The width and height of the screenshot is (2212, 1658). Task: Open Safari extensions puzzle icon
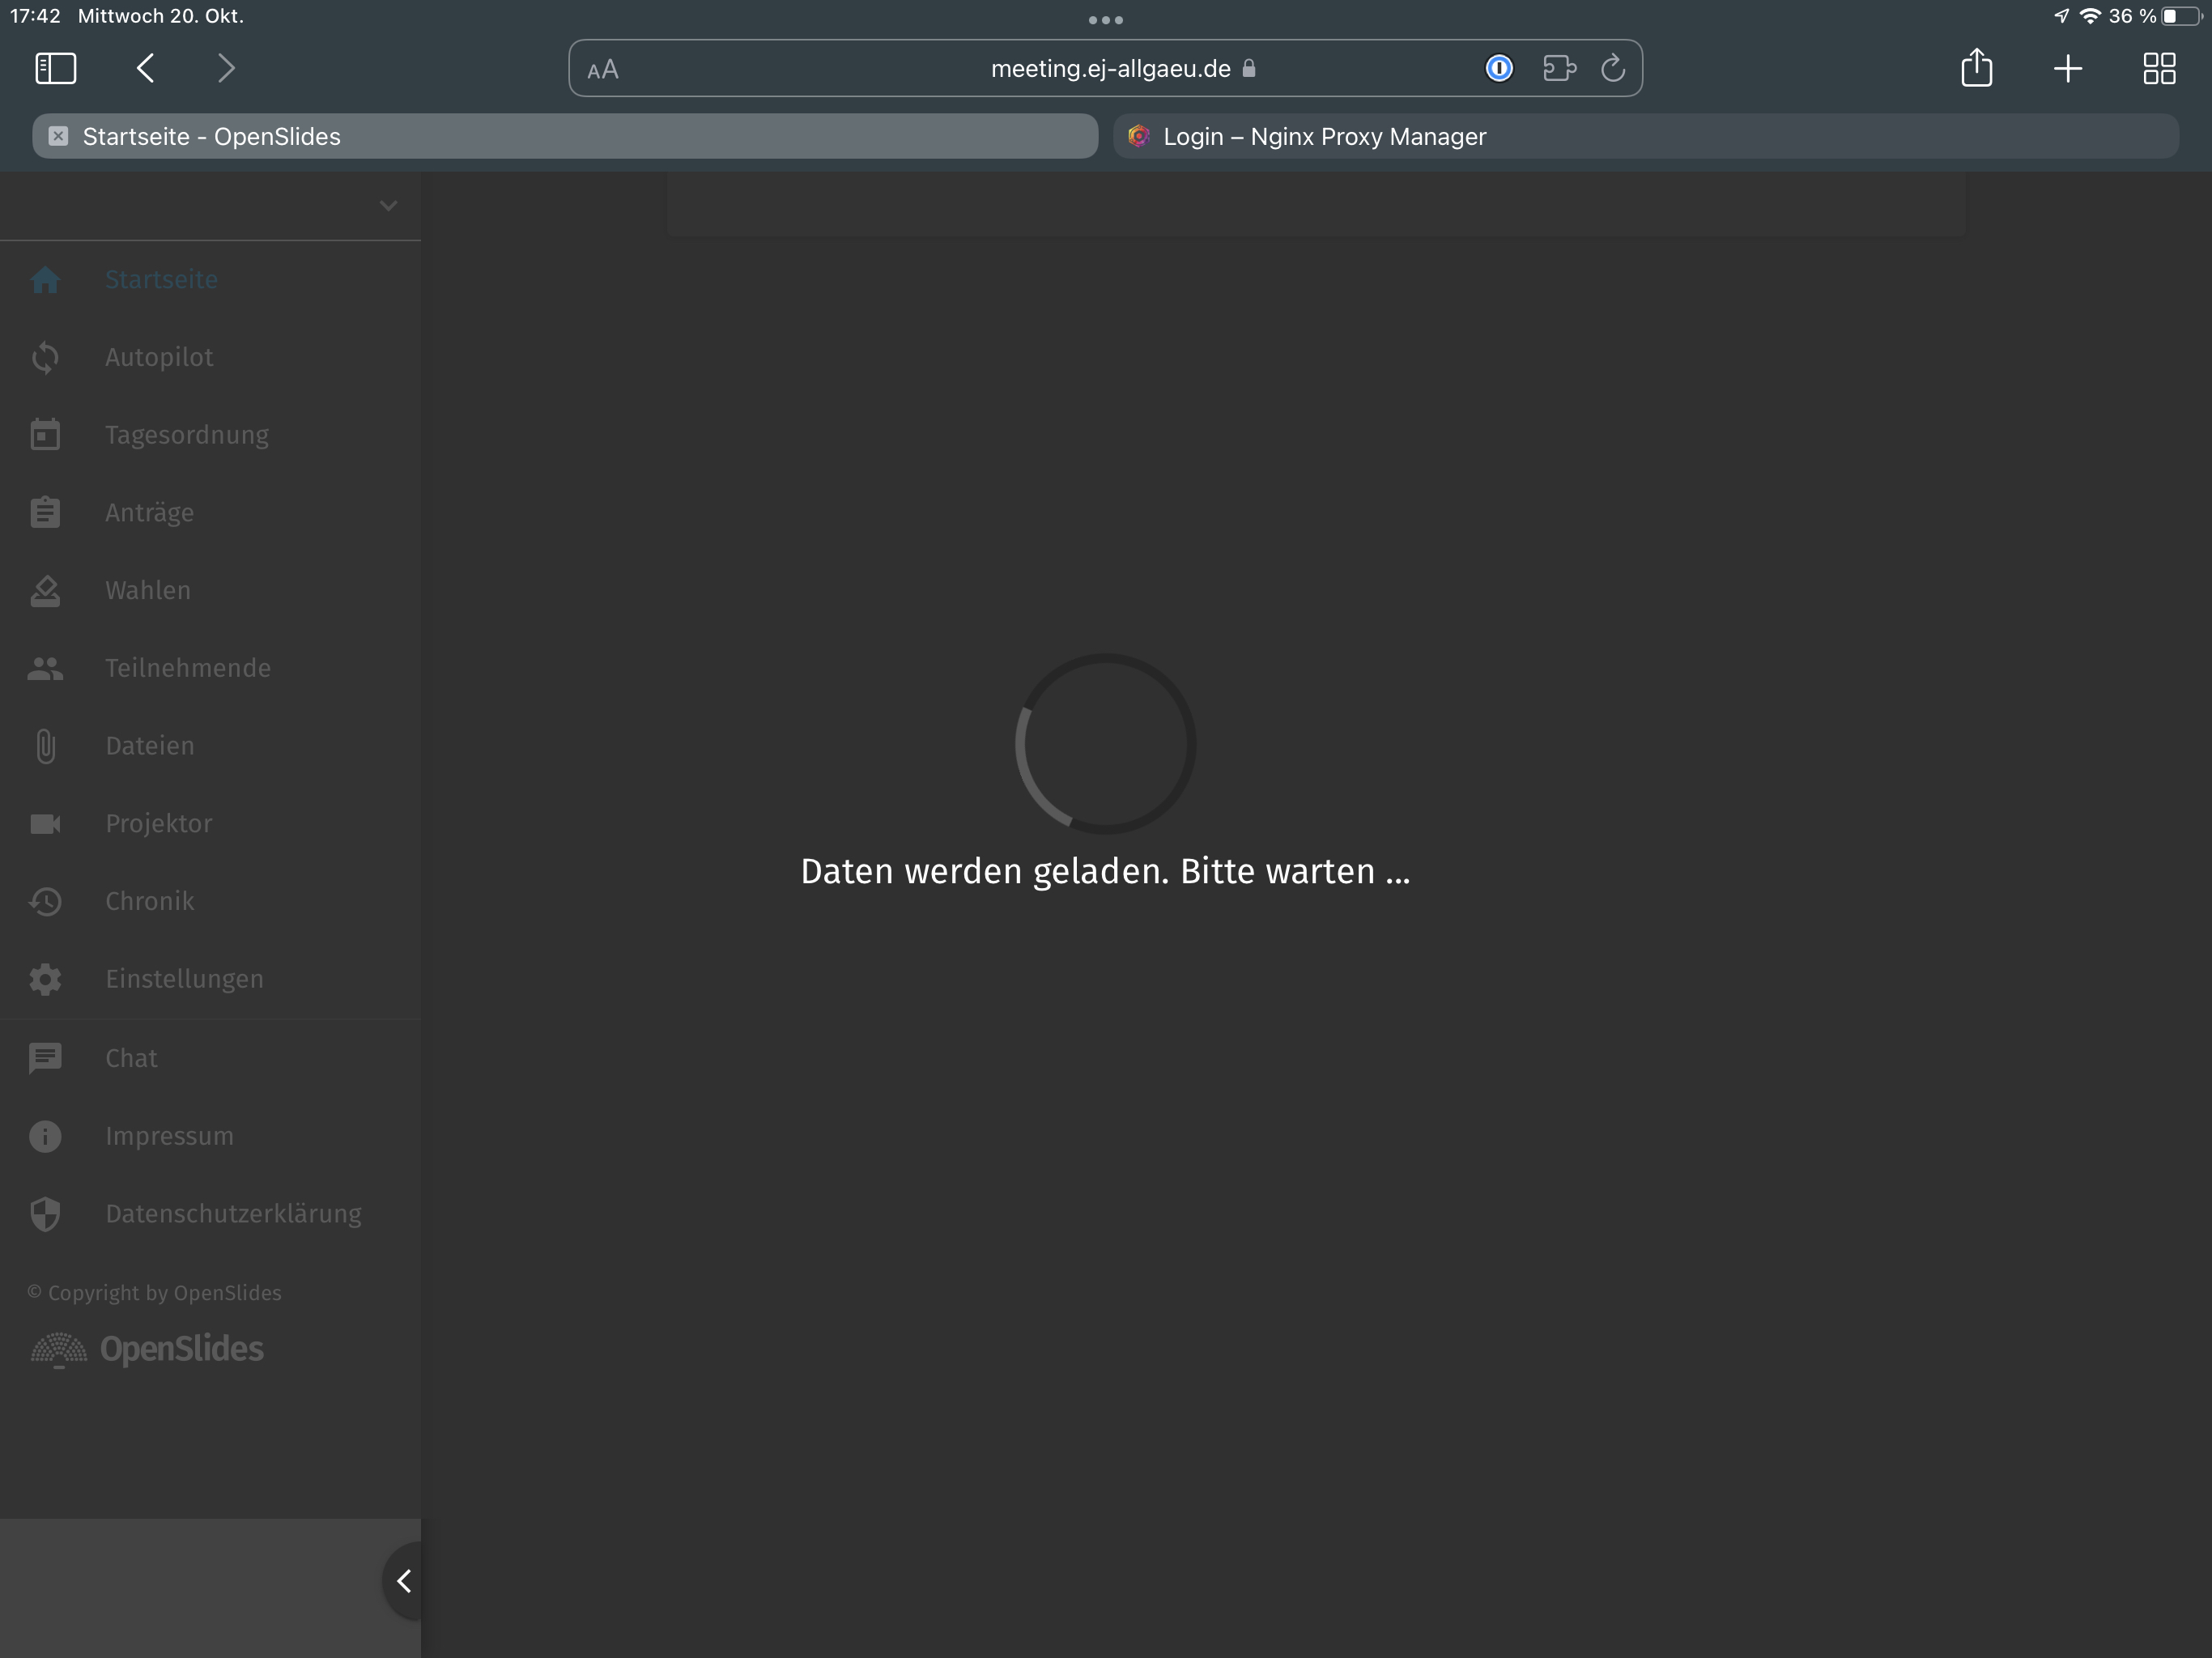pyautogui.click(x=1559, y=68)
